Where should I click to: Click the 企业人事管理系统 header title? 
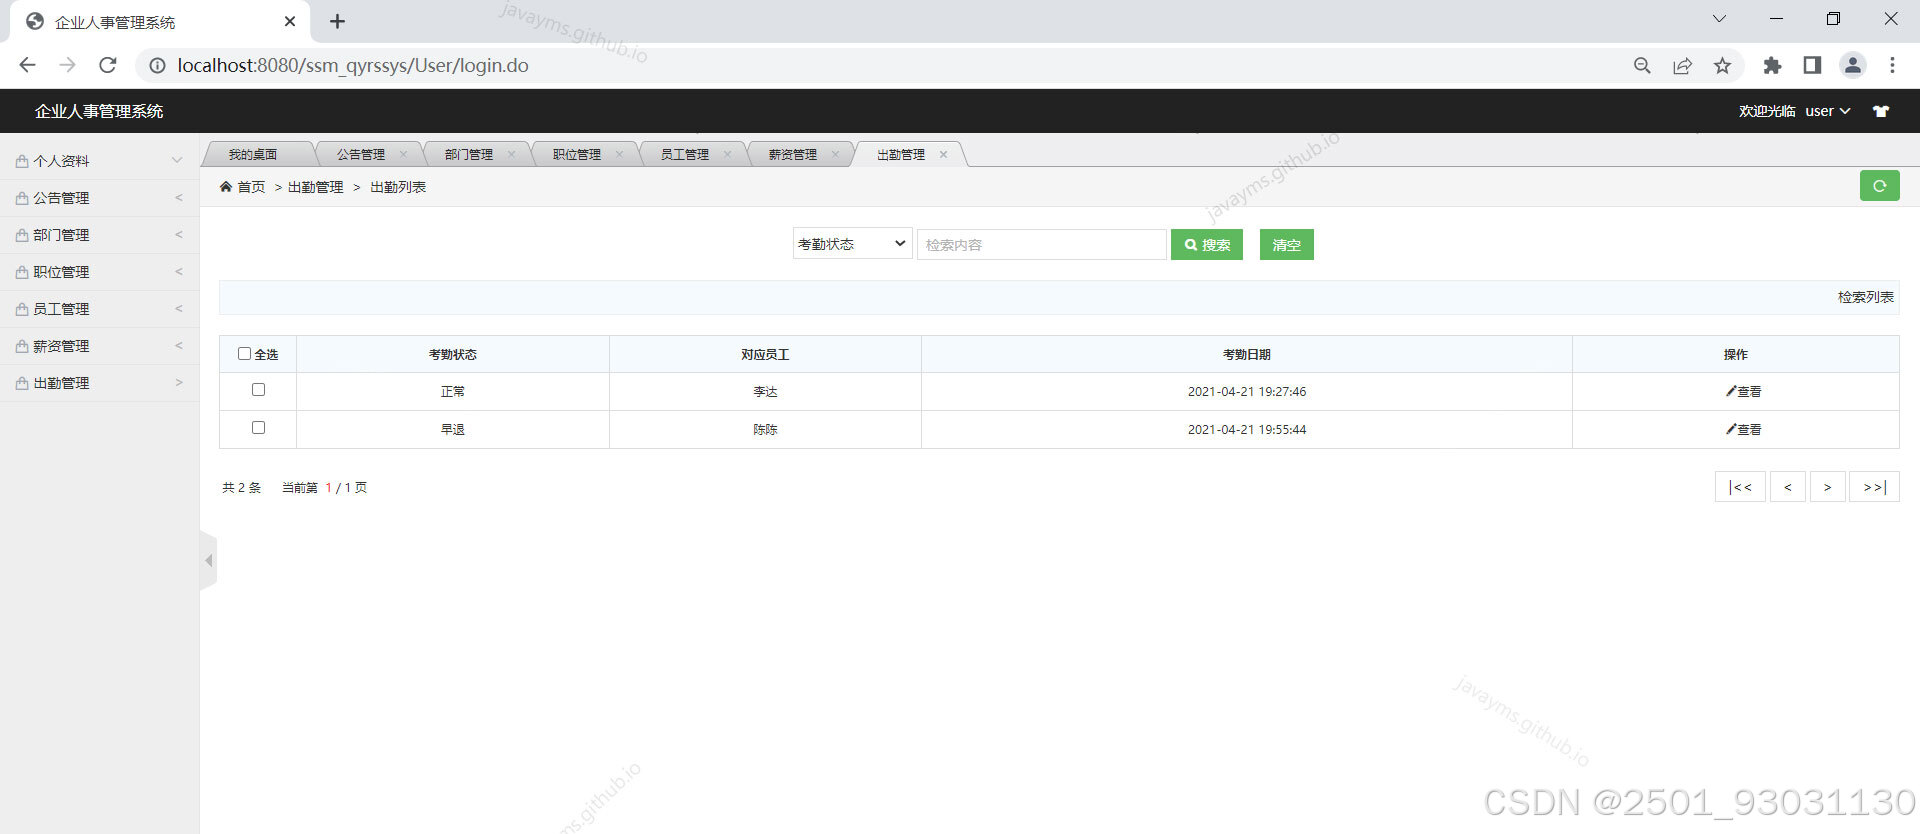pos(99,111)
